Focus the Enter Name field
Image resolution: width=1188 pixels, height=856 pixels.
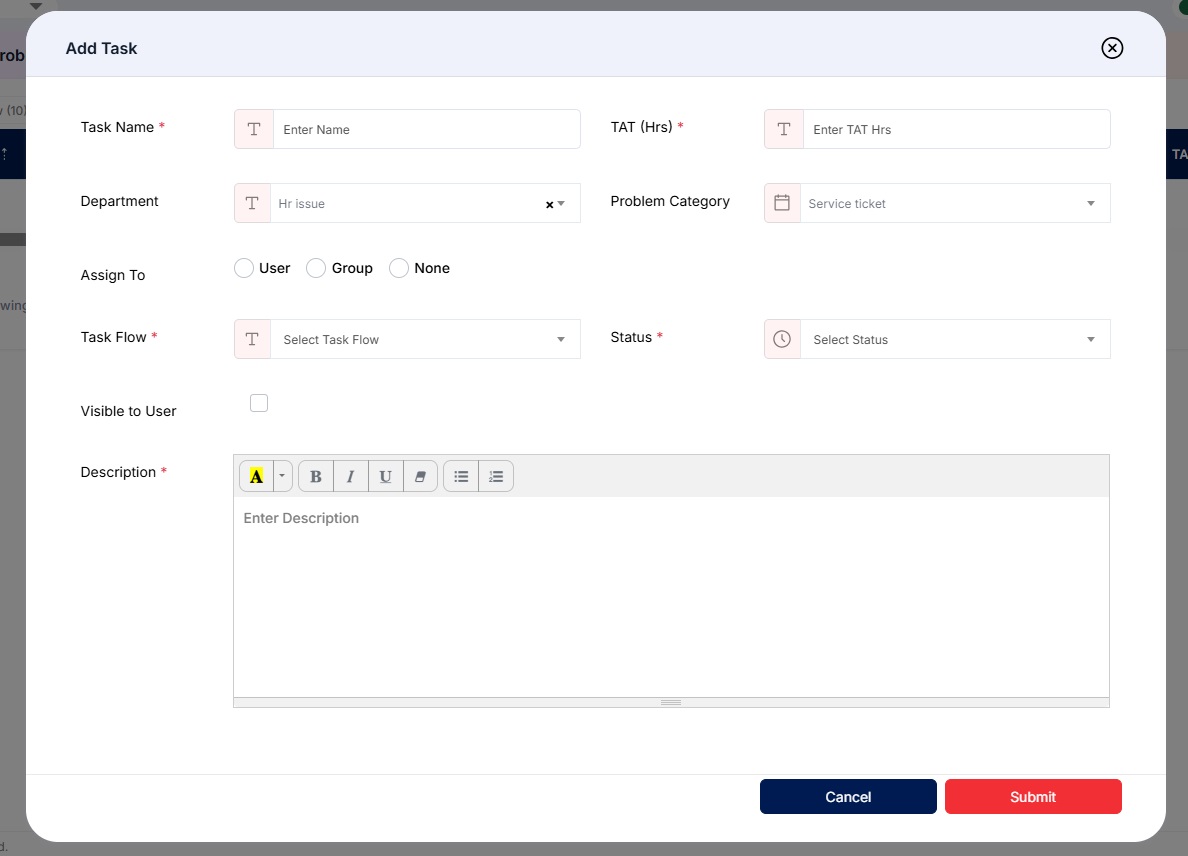tap(427, 129)
